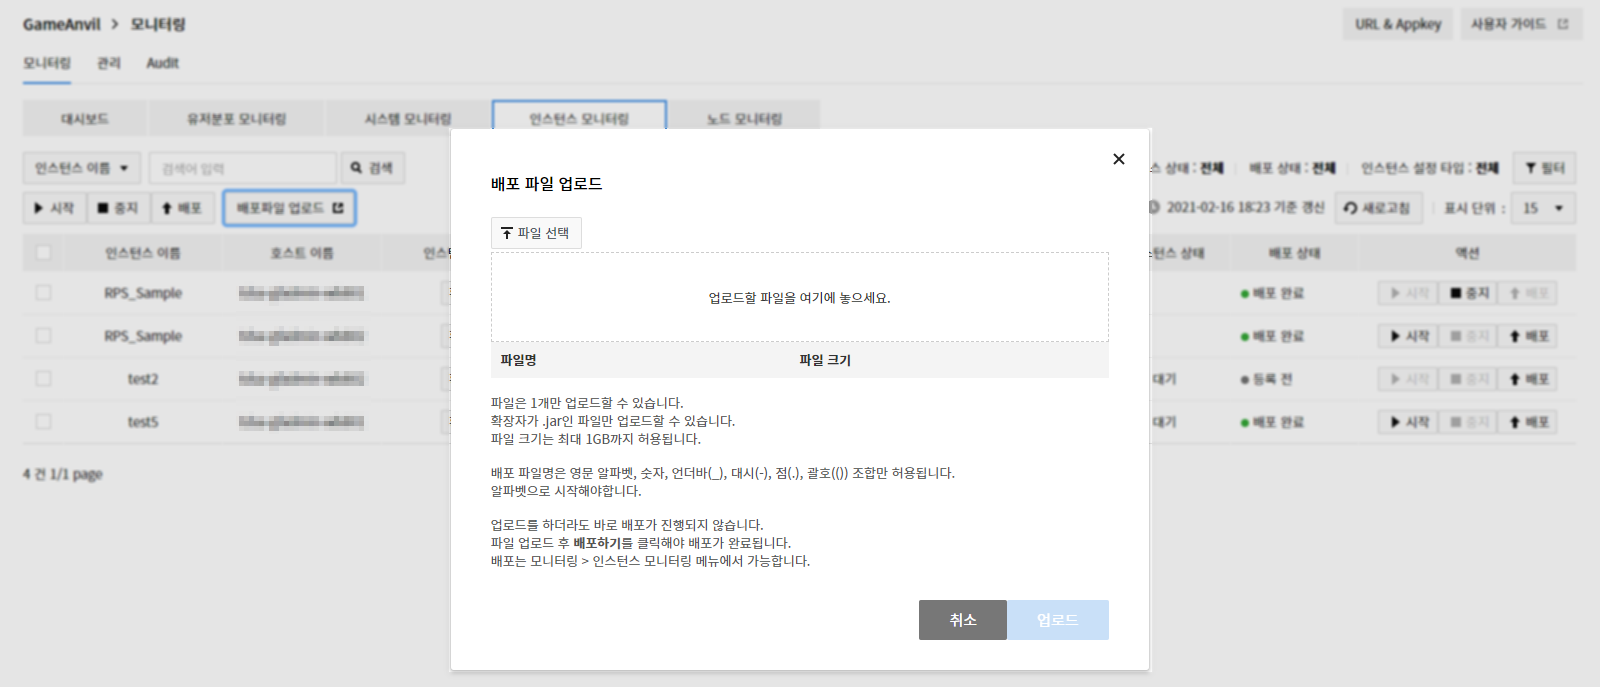The width and height of the screenshot is (1600, 687).
Task: Click 시작 in test5 row actions
Action: tap(1409, 422)
